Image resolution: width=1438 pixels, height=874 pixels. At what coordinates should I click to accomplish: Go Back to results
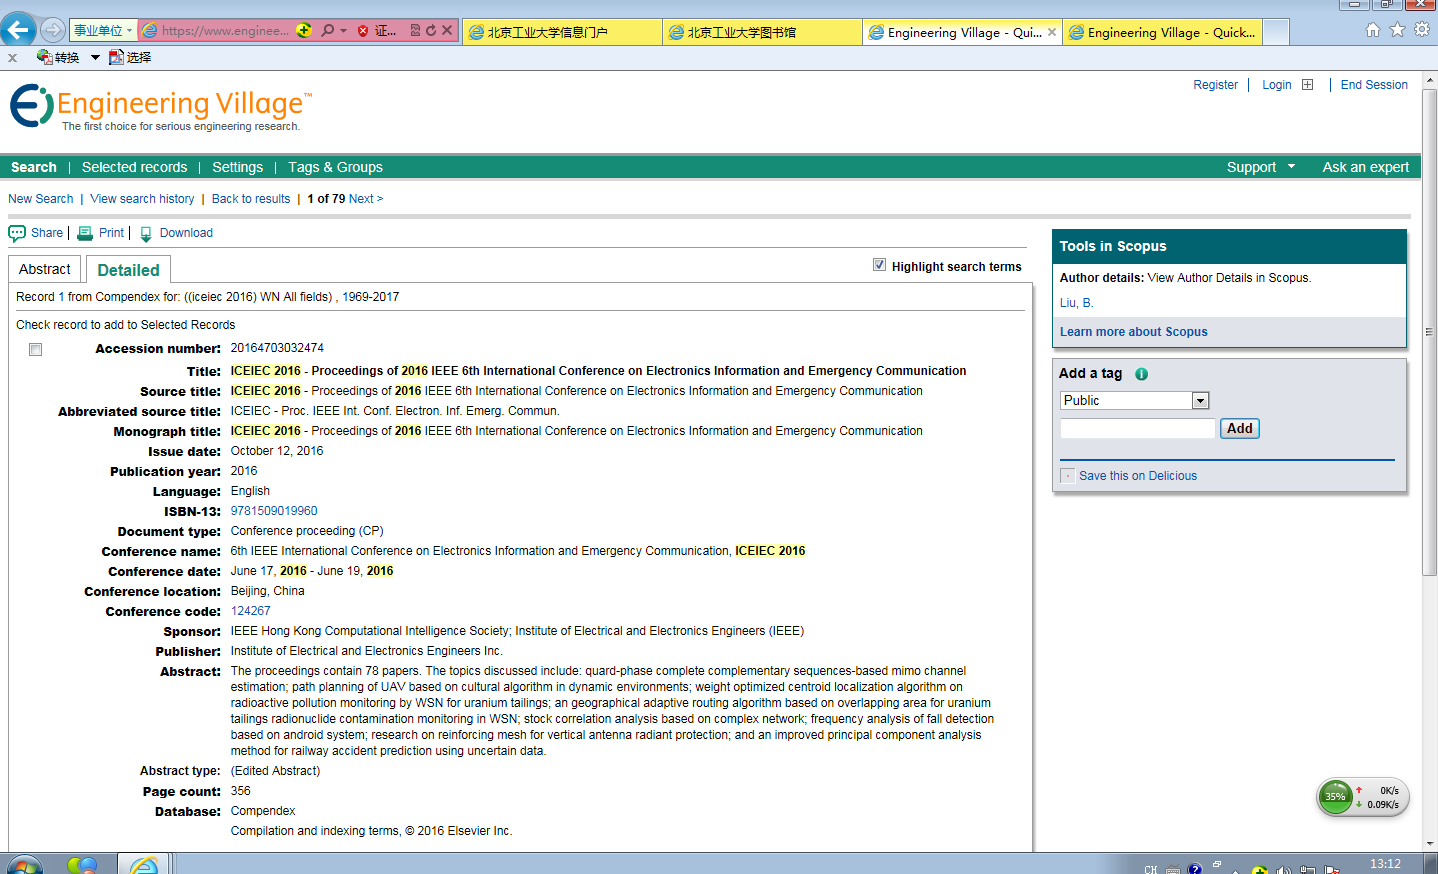(x=251, y=199)
